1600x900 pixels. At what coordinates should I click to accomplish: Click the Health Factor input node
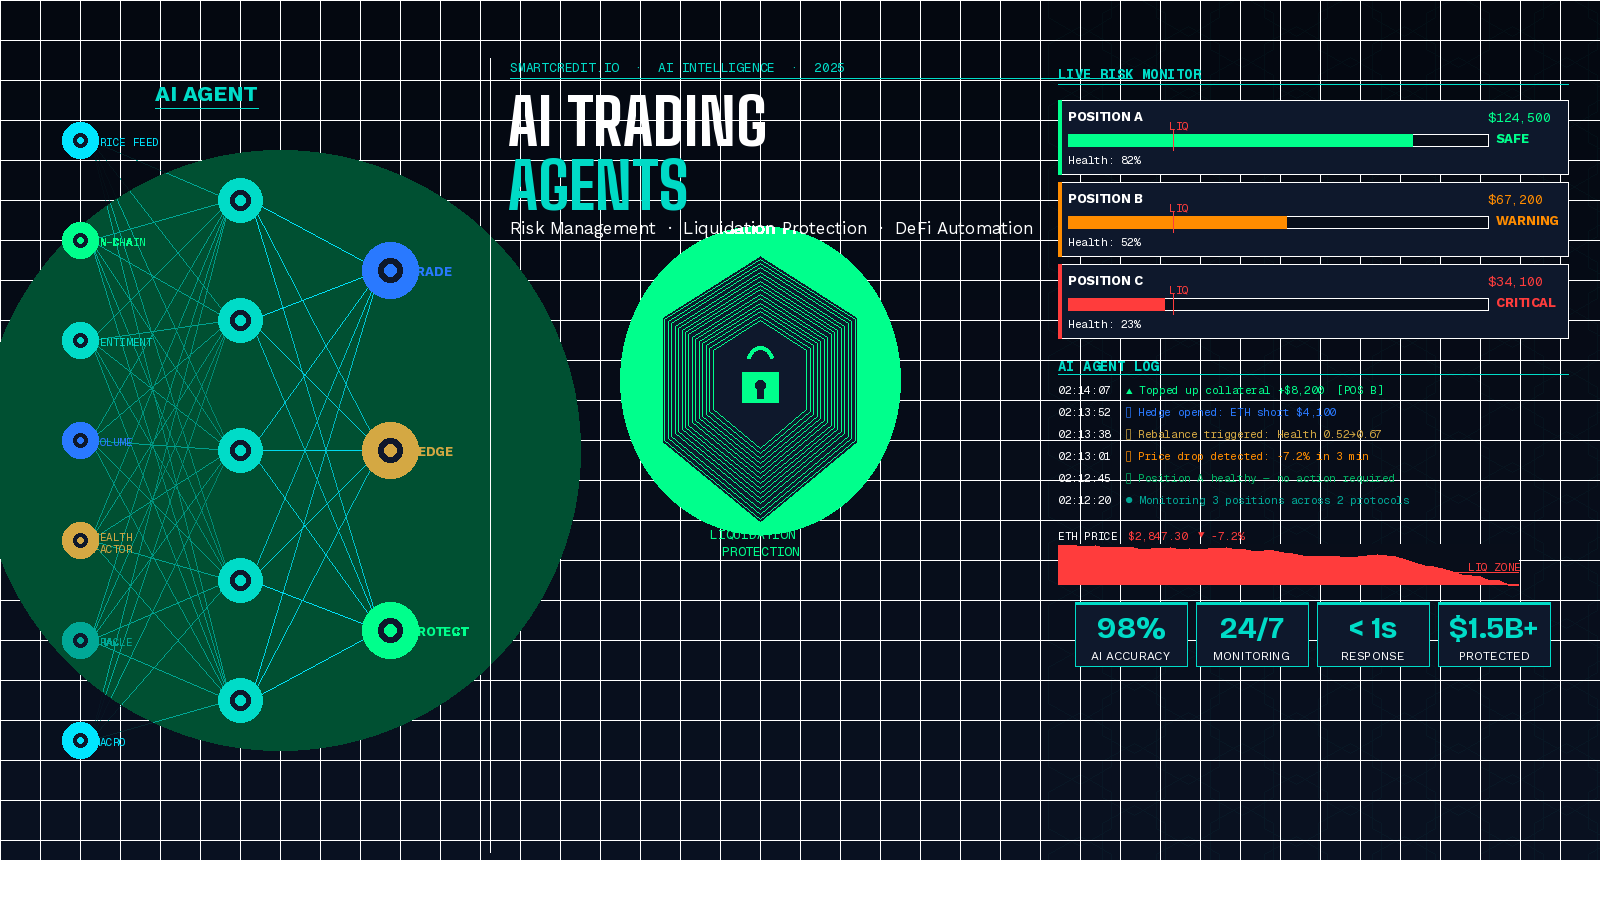coord(80,541)
